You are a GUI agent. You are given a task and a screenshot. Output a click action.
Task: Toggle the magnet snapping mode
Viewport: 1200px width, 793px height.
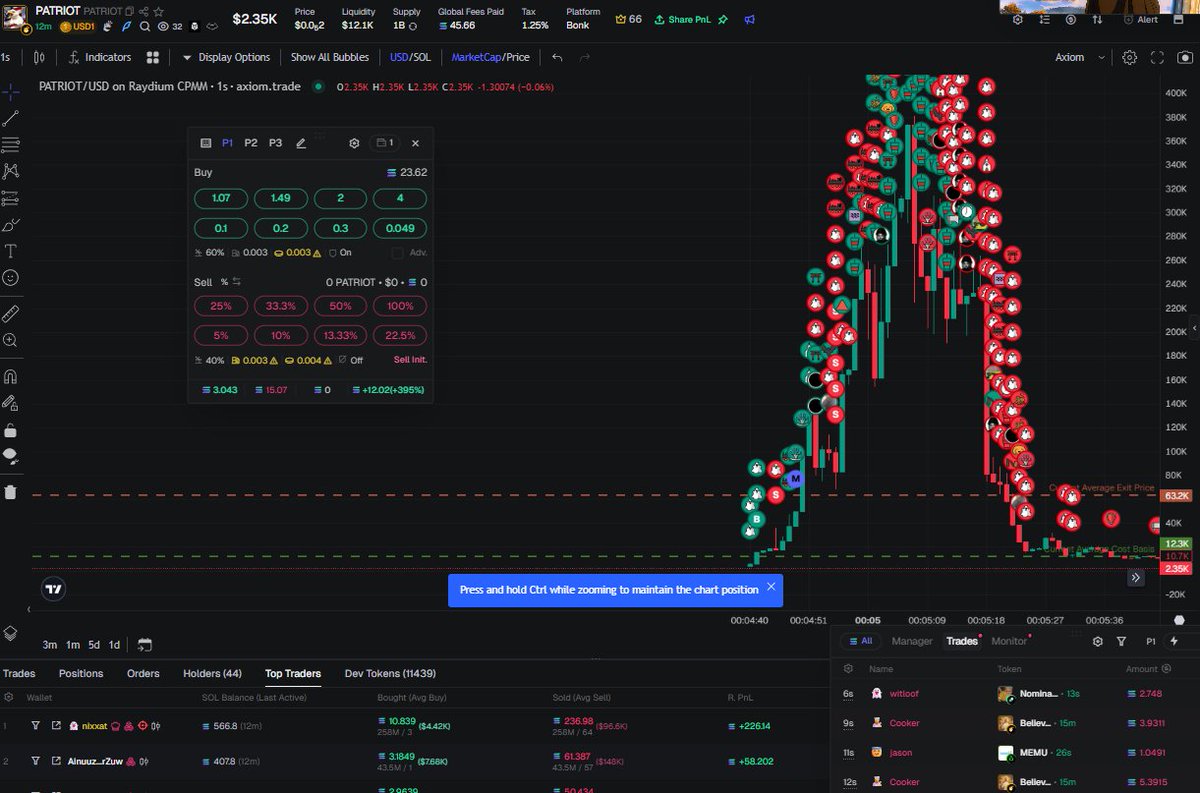11,377
